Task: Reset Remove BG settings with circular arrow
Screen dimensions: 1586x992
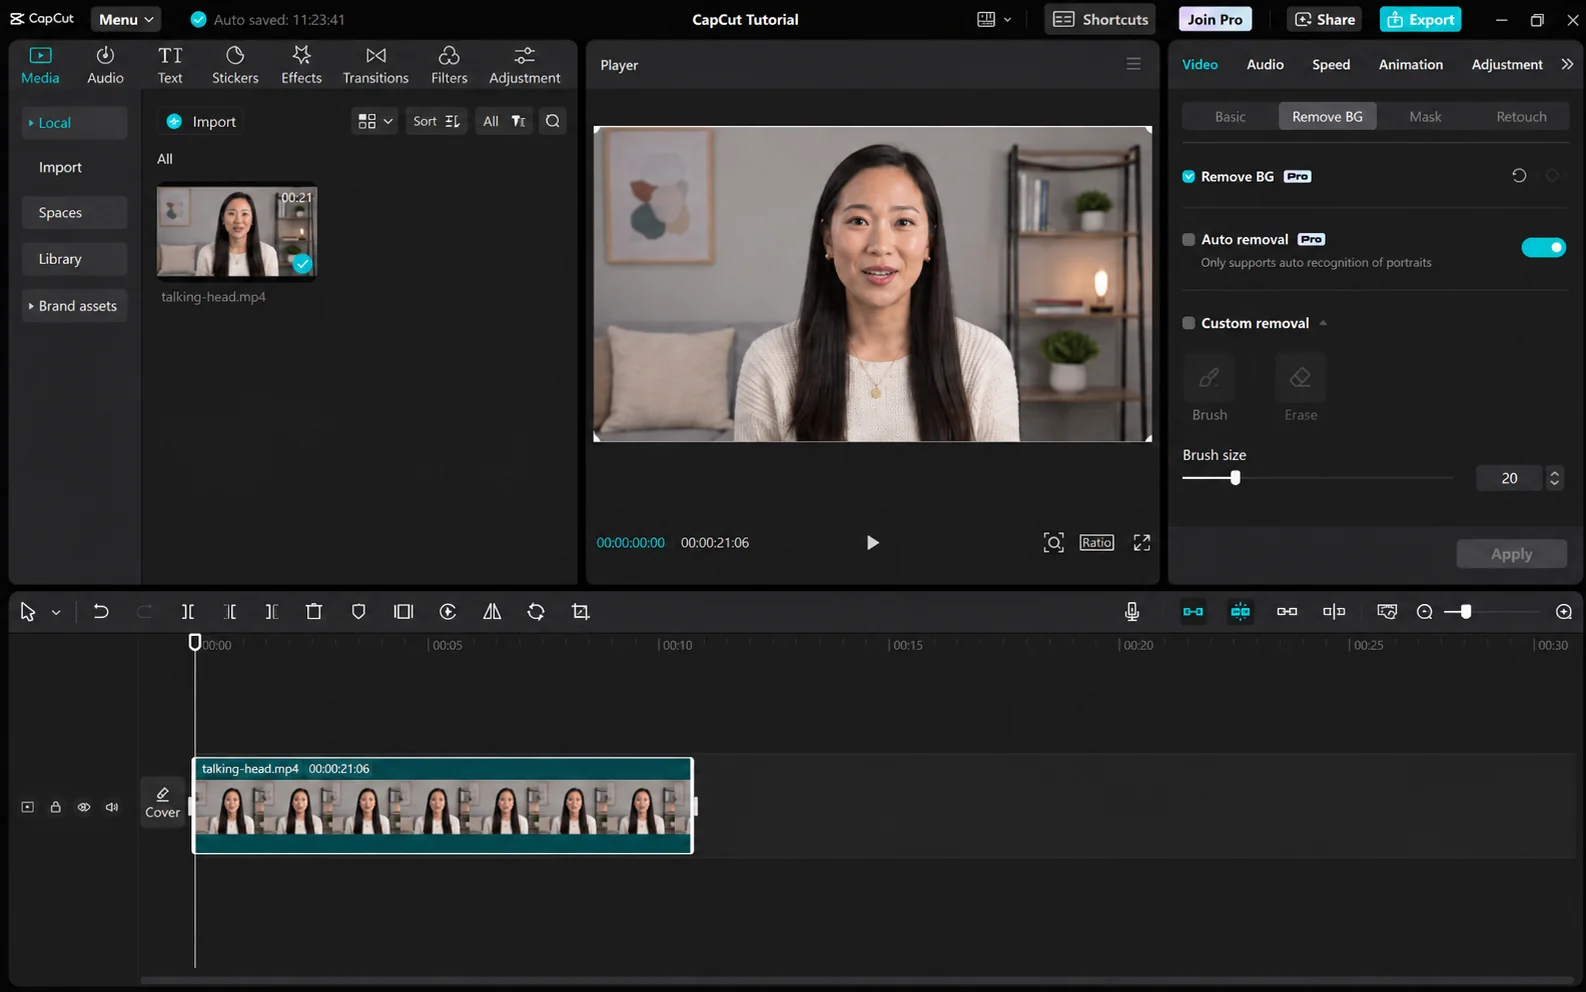Action: click(1519, 176)
